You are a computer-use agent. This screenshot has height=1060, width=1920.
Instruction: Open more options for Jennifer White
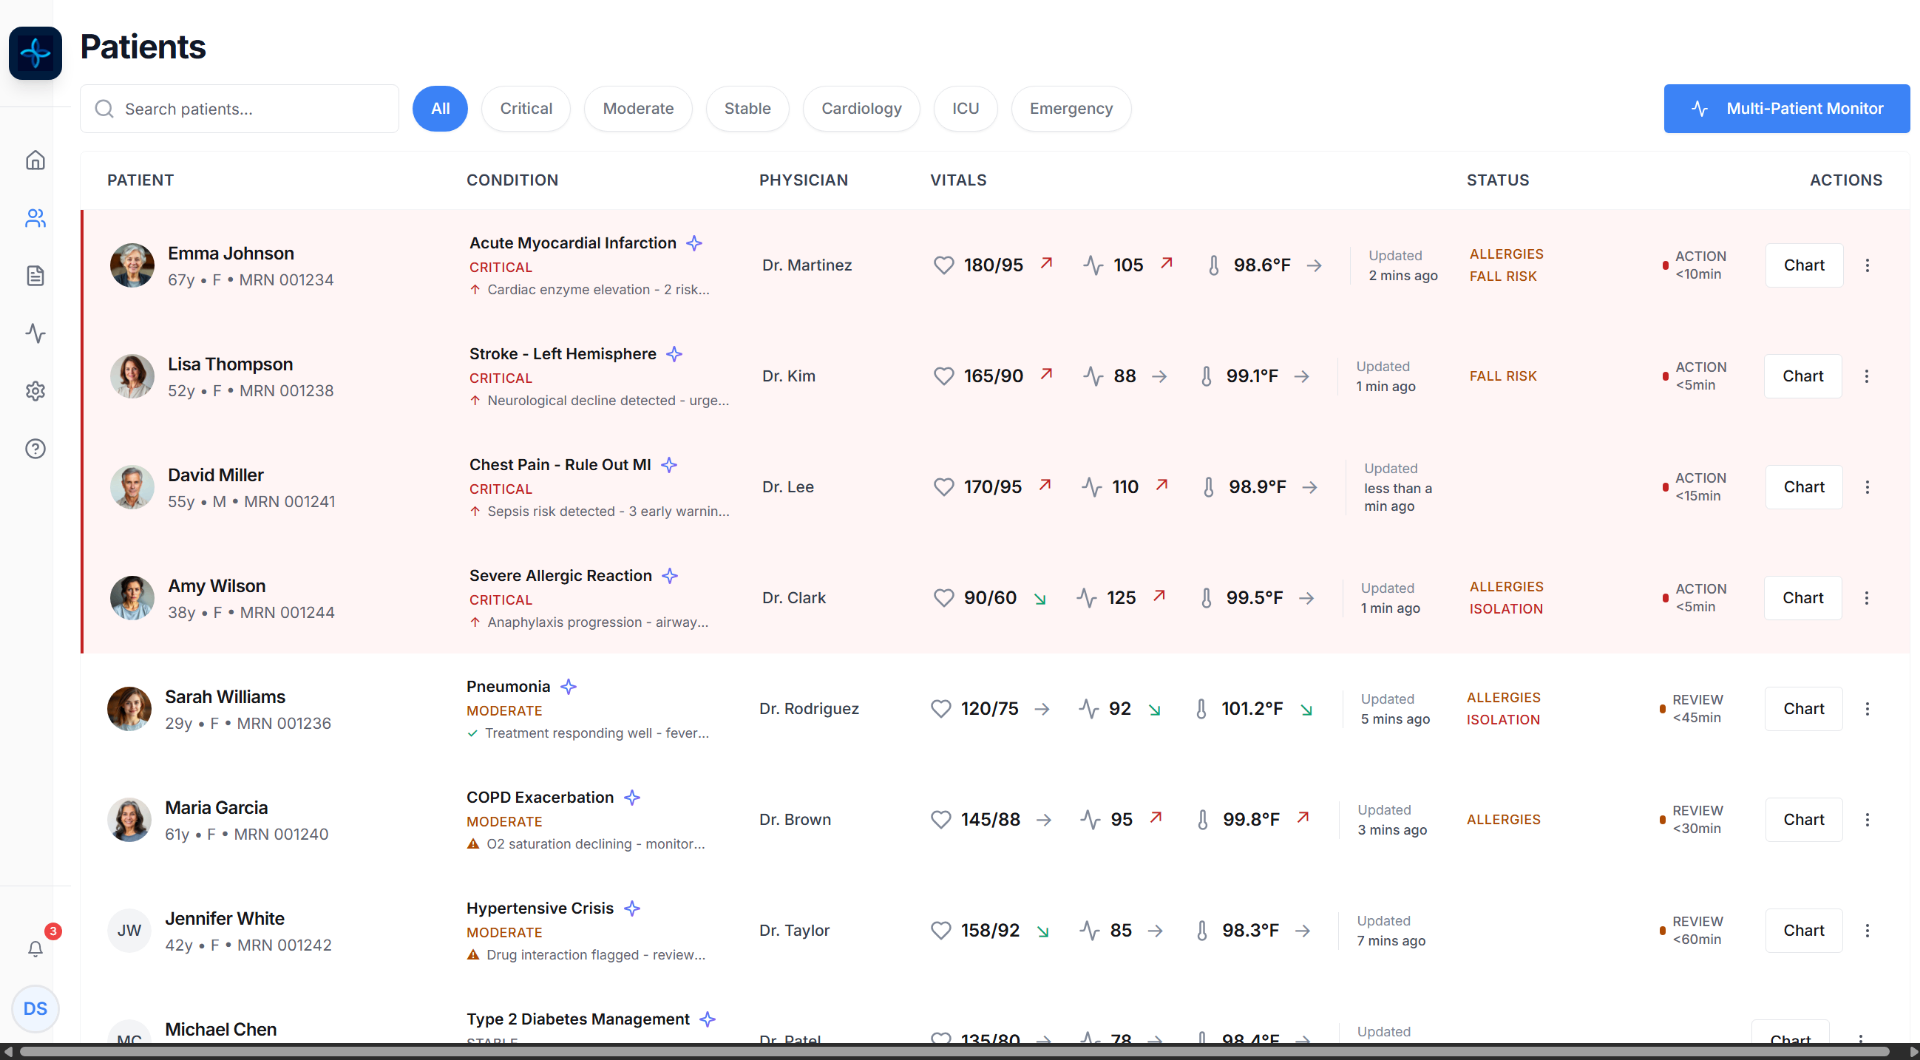coord(1867,931)
